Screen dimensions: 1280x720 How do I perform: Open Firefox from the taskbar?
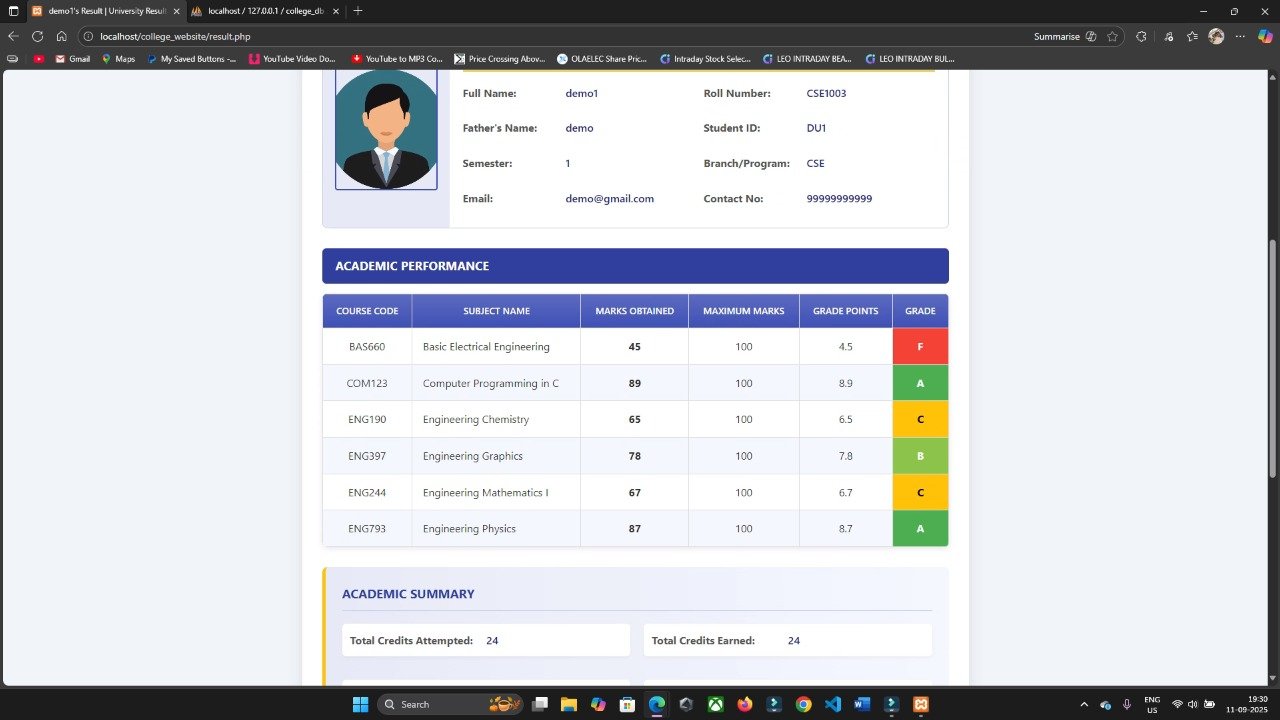pos(745,704)
